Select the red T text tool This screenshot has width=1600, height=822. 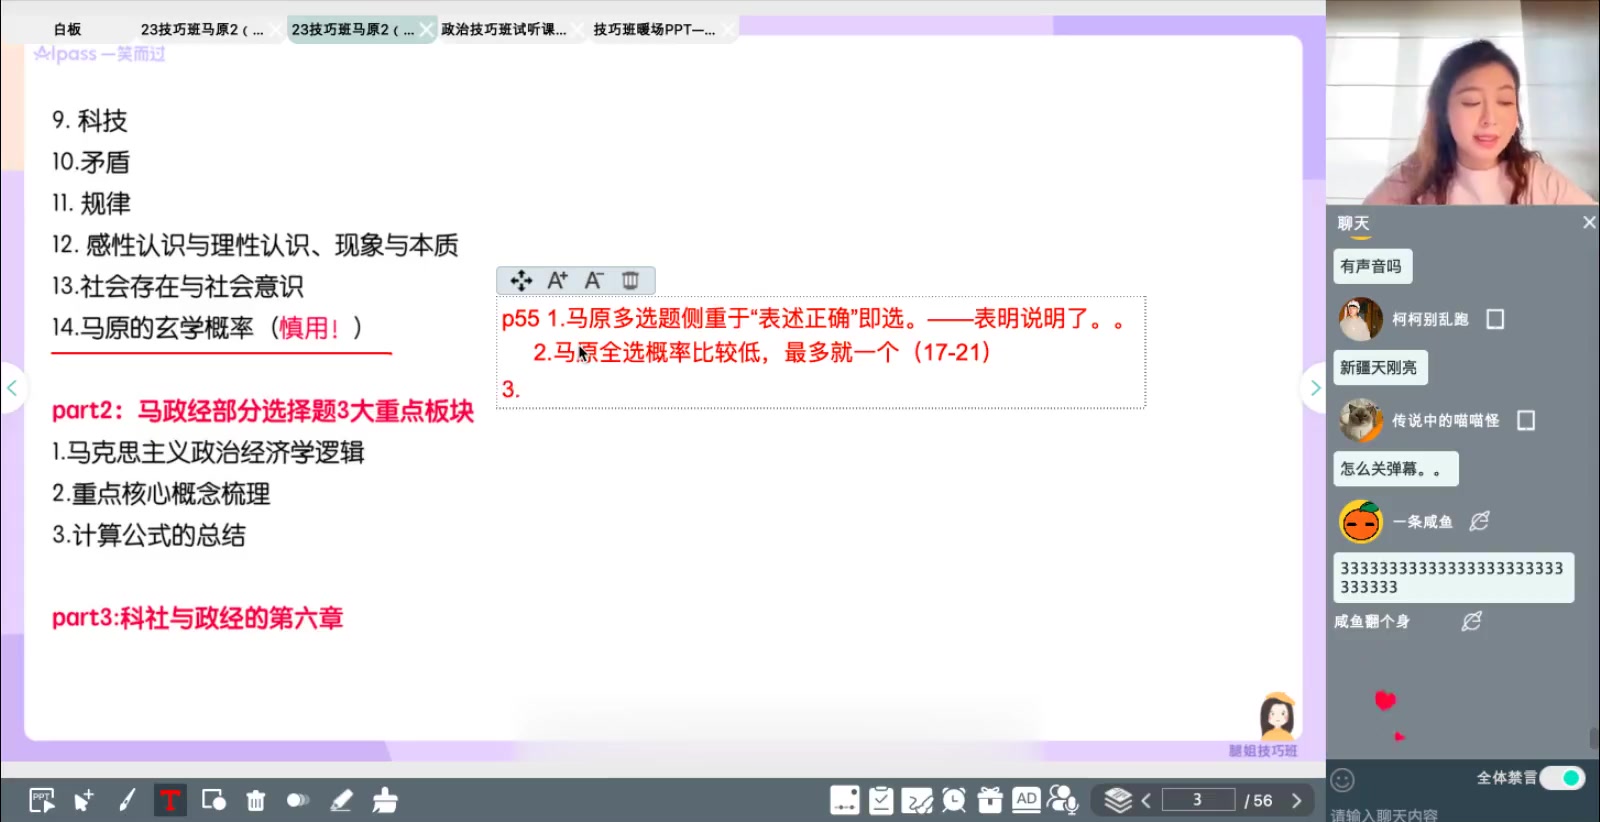click(x=170, y=800)
